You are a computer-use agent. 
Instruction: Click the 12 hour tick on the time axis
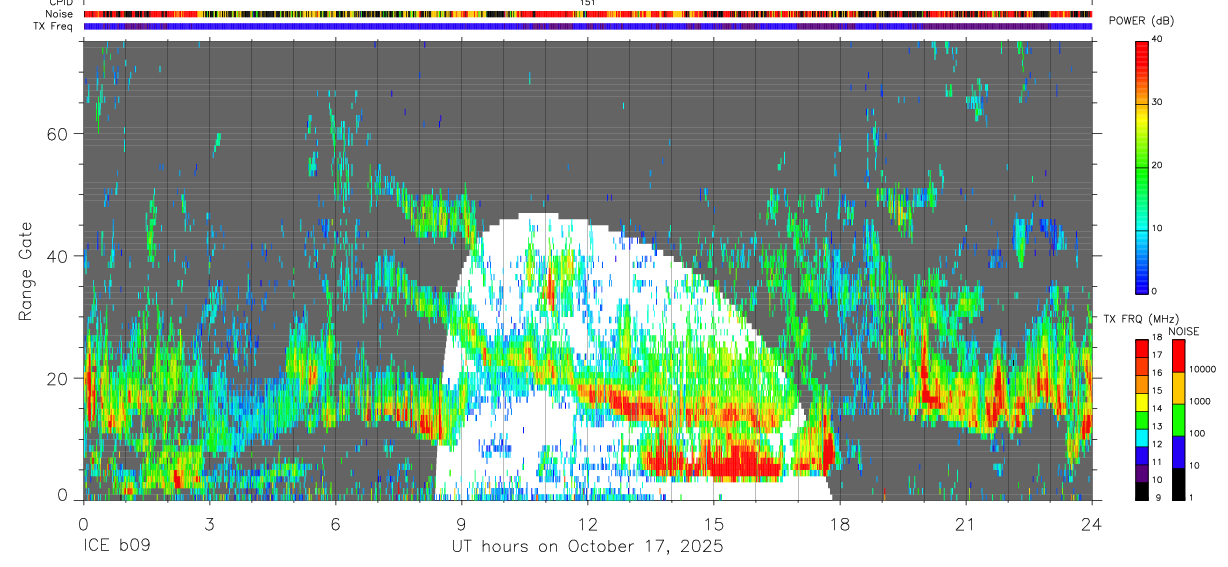[587, 523]
